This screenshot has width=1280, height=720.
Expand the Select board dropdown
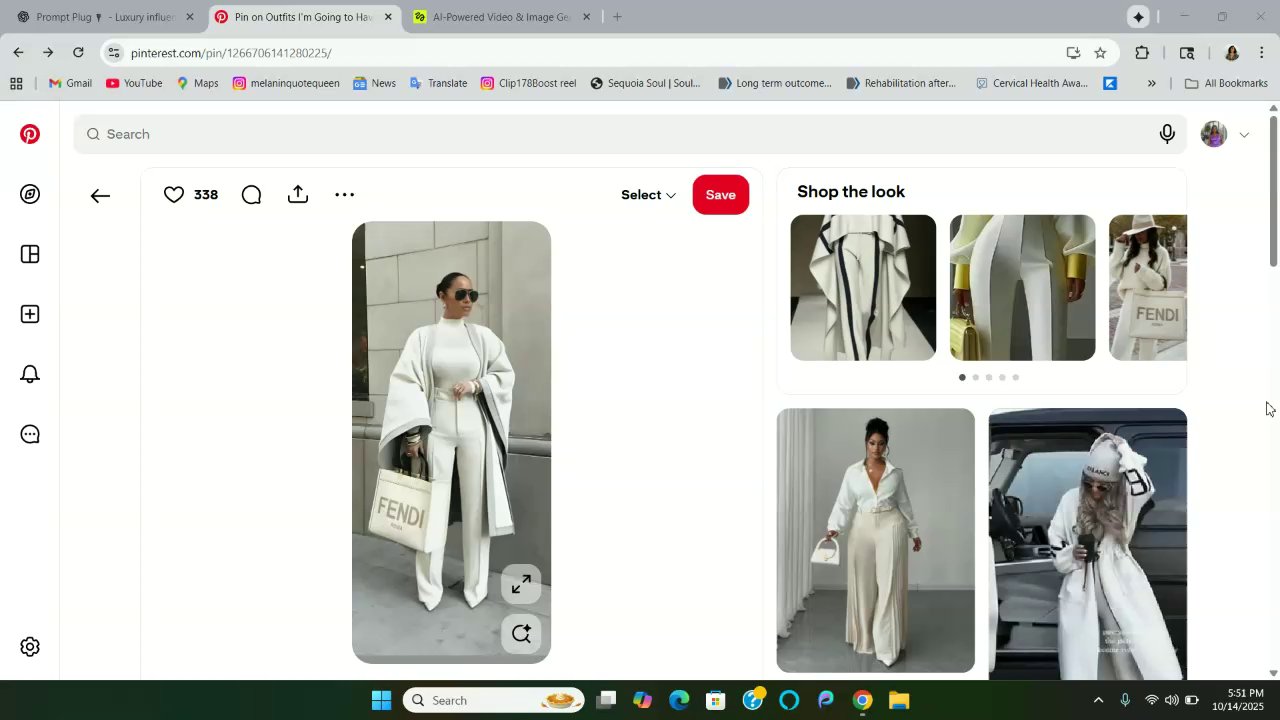[648, 195]
